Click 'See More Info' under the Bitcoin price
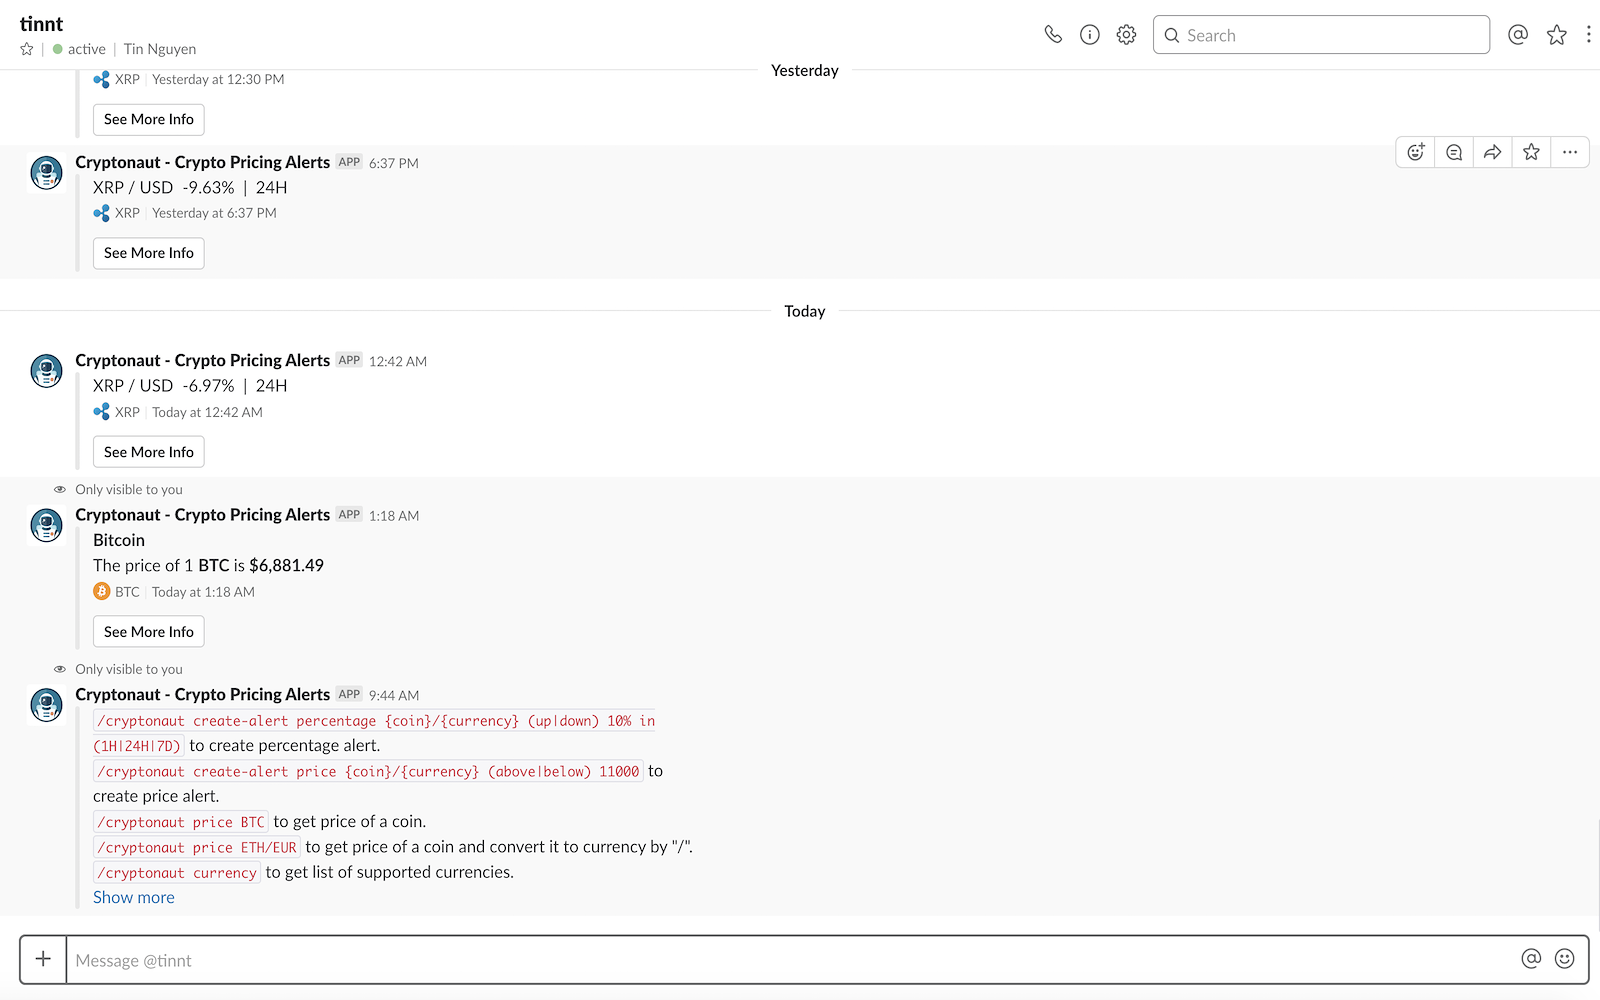 [x=148, y=631]
